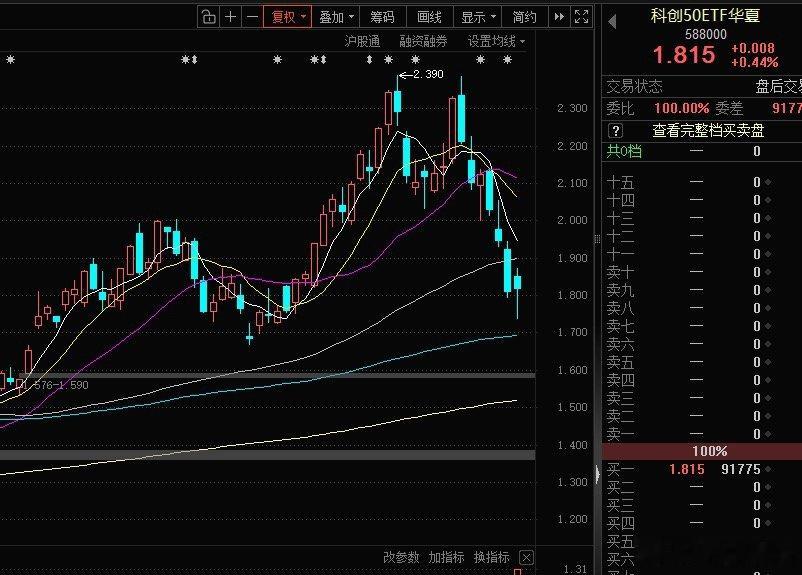This screenshot has height=575, width=802.
Task: Click the diamond icon in the 卖五 row
Action: 768,362
